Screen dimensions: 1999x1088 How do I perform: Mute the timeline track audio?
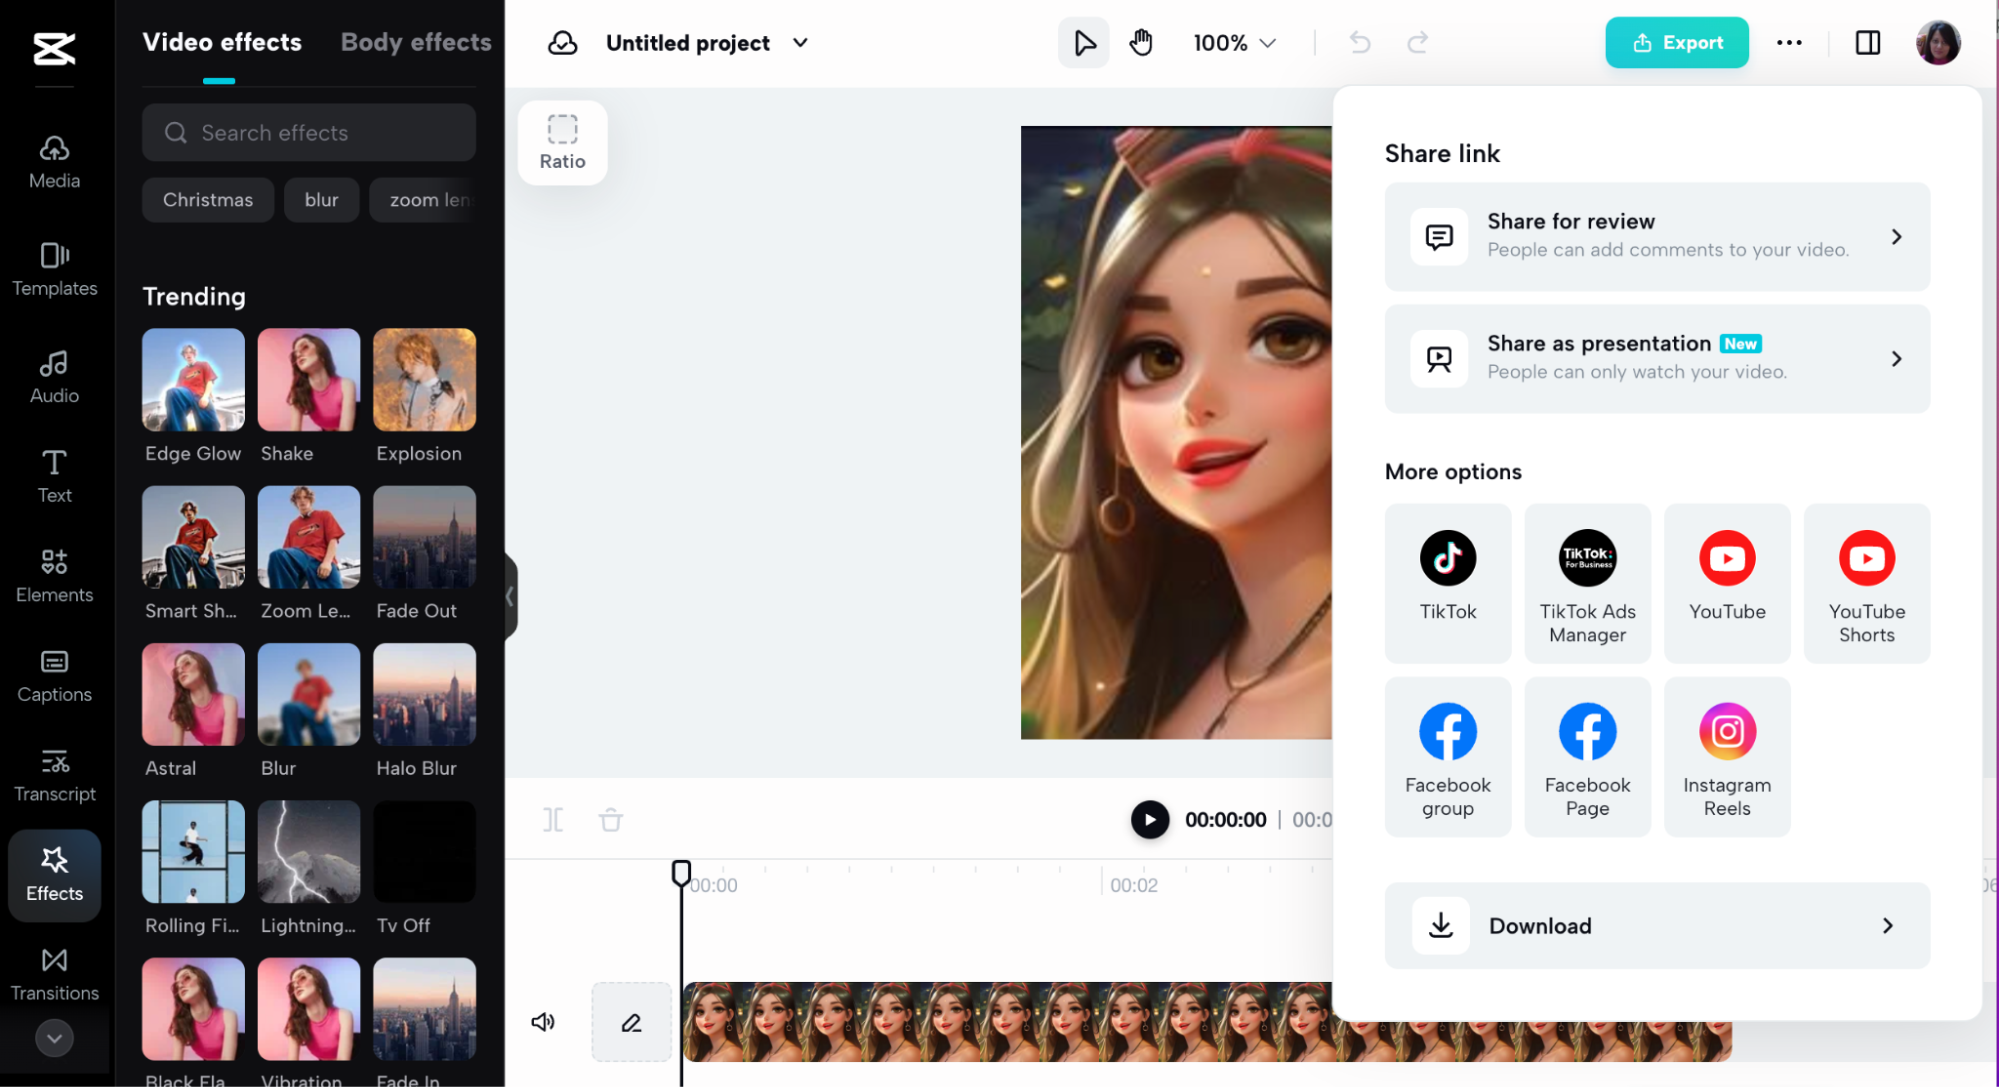tap(542, 1022)
